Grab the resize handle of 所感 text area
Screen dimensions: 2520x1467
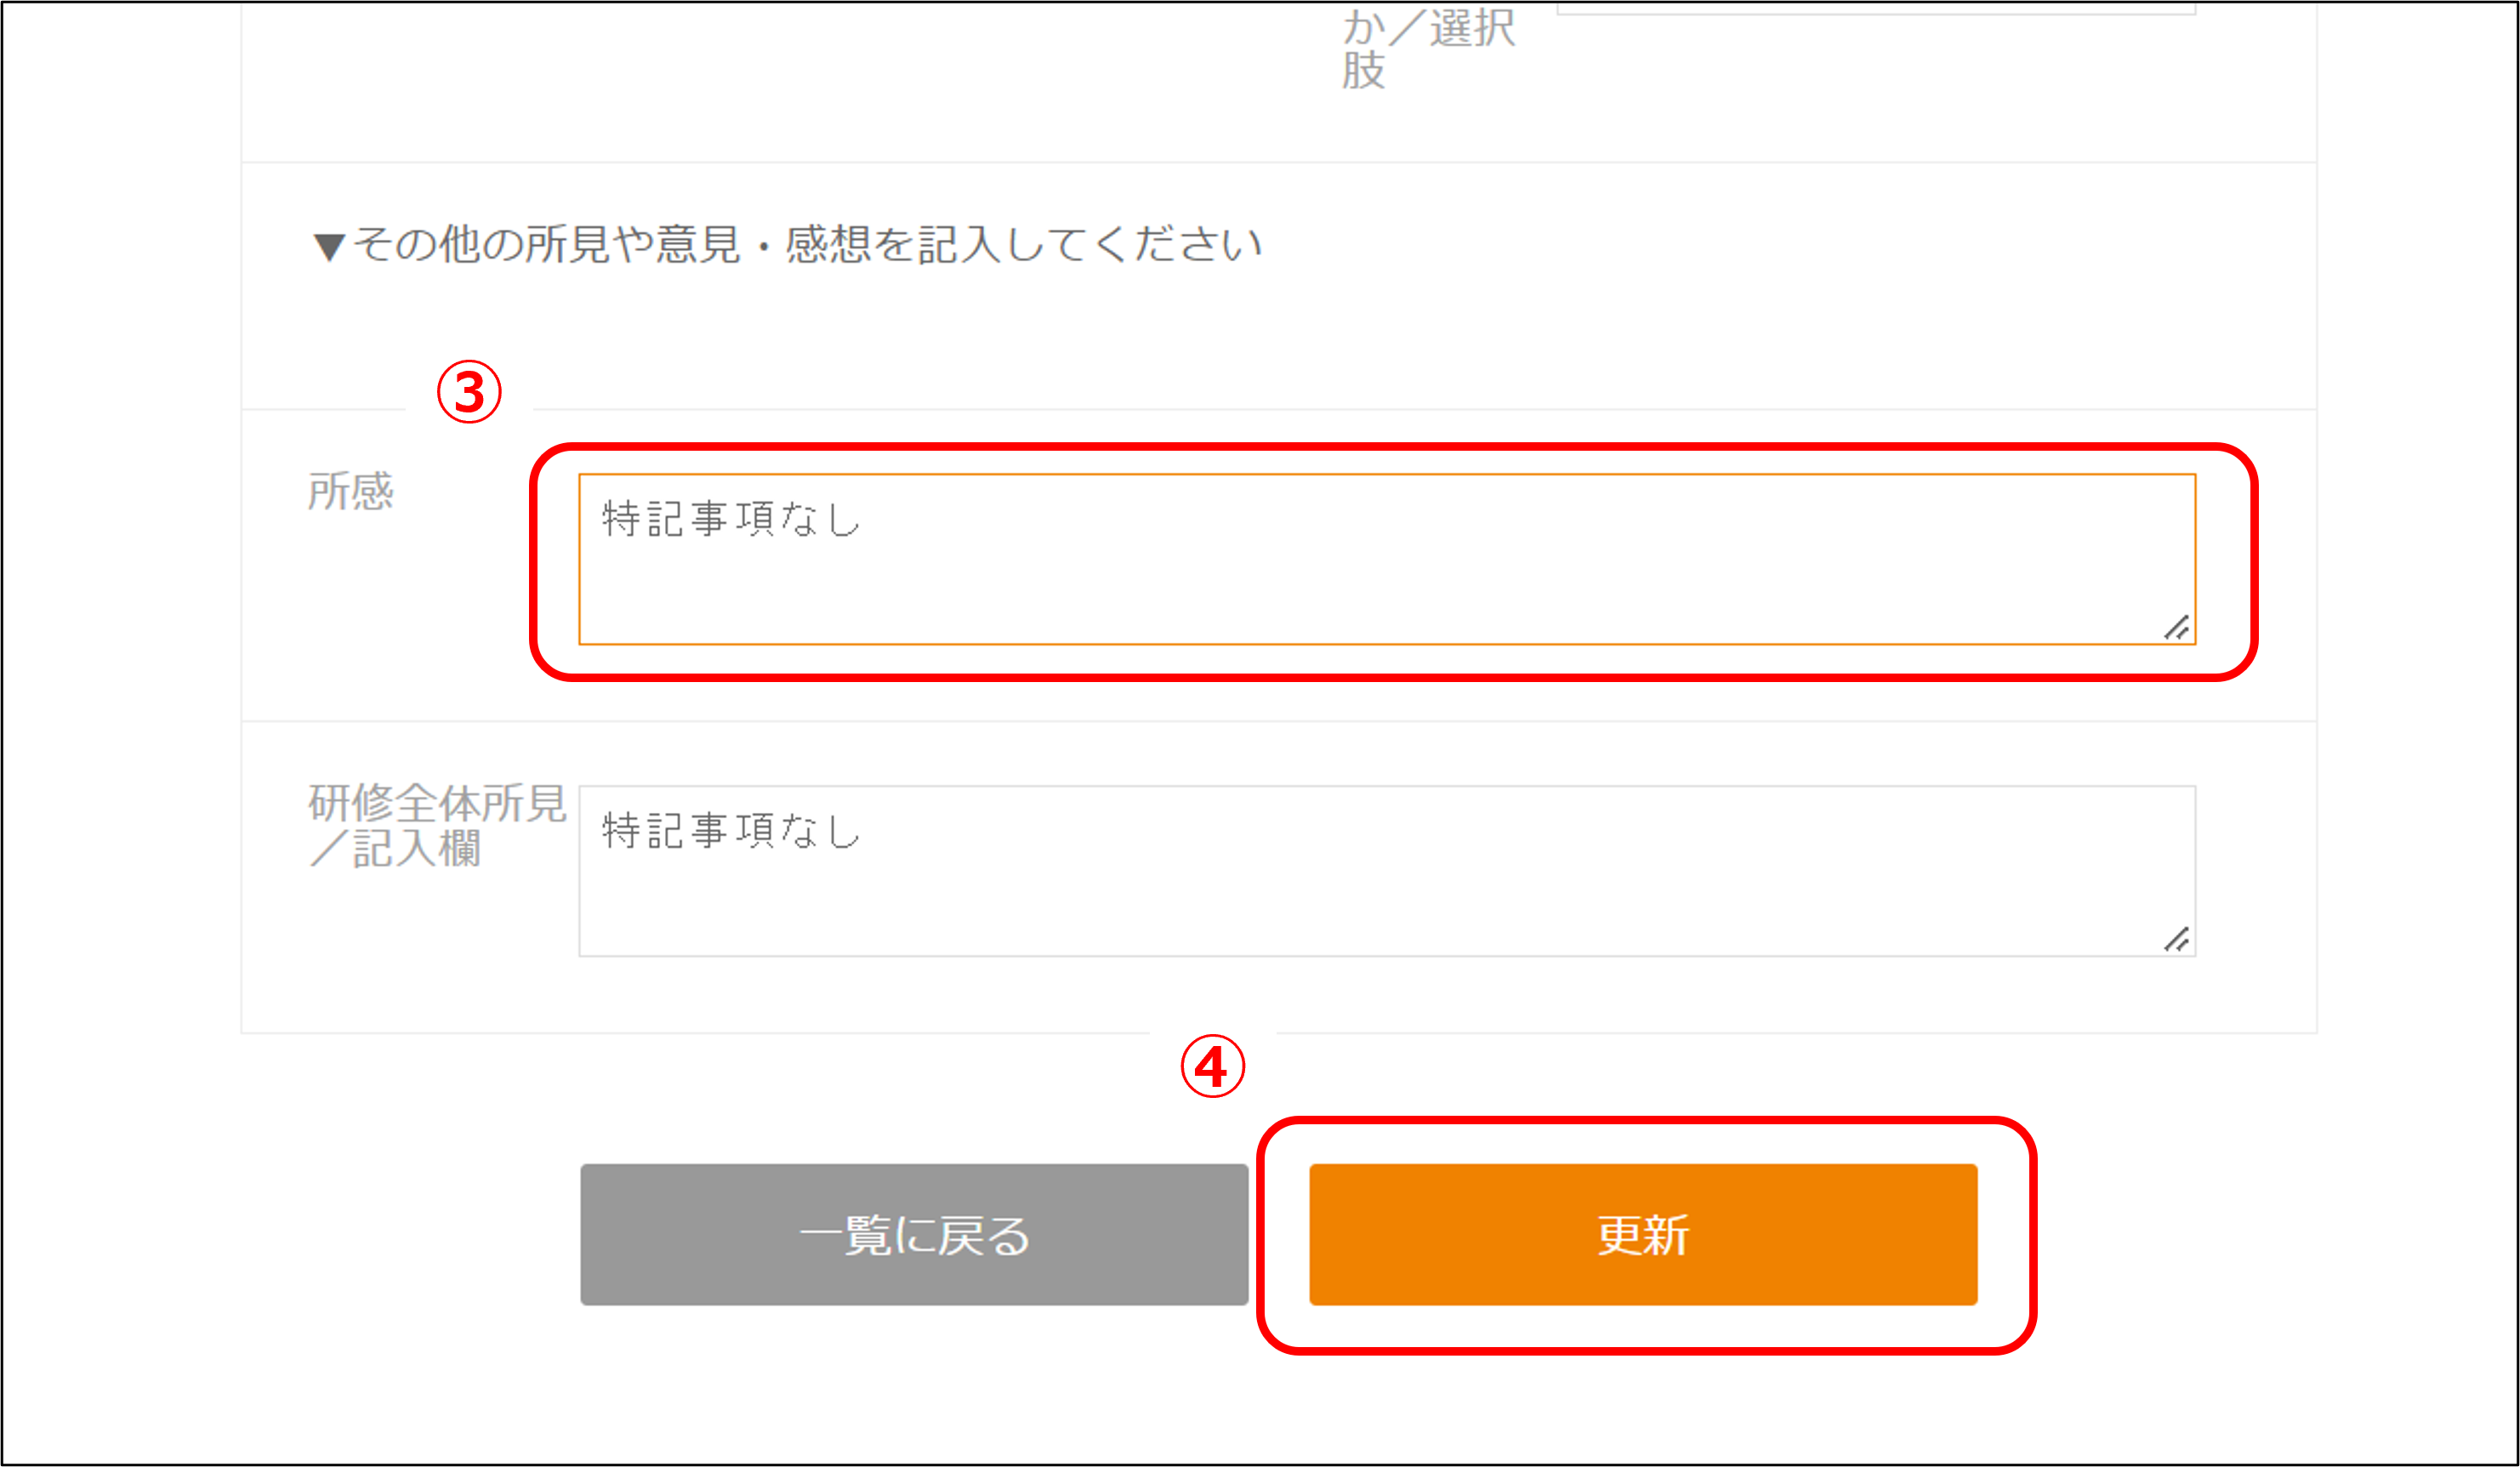point(2176,628)
